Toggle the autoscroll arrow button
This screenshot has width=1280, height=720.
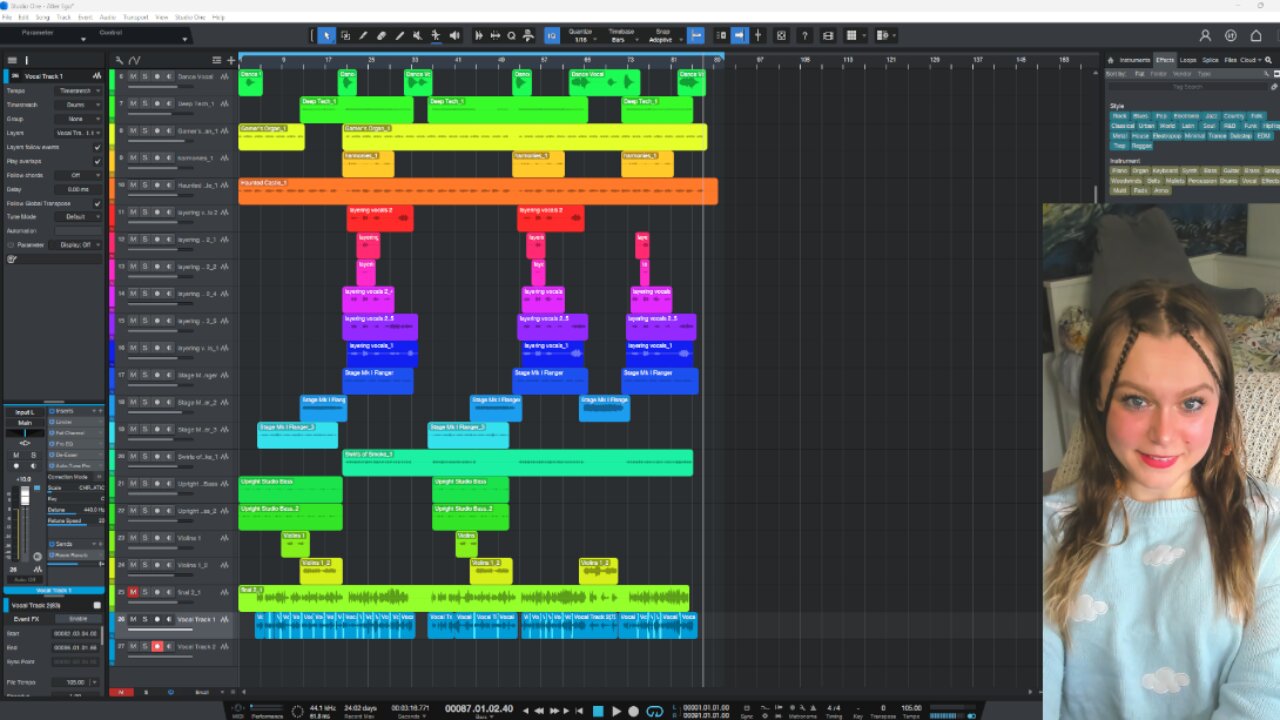coord(739,36)
